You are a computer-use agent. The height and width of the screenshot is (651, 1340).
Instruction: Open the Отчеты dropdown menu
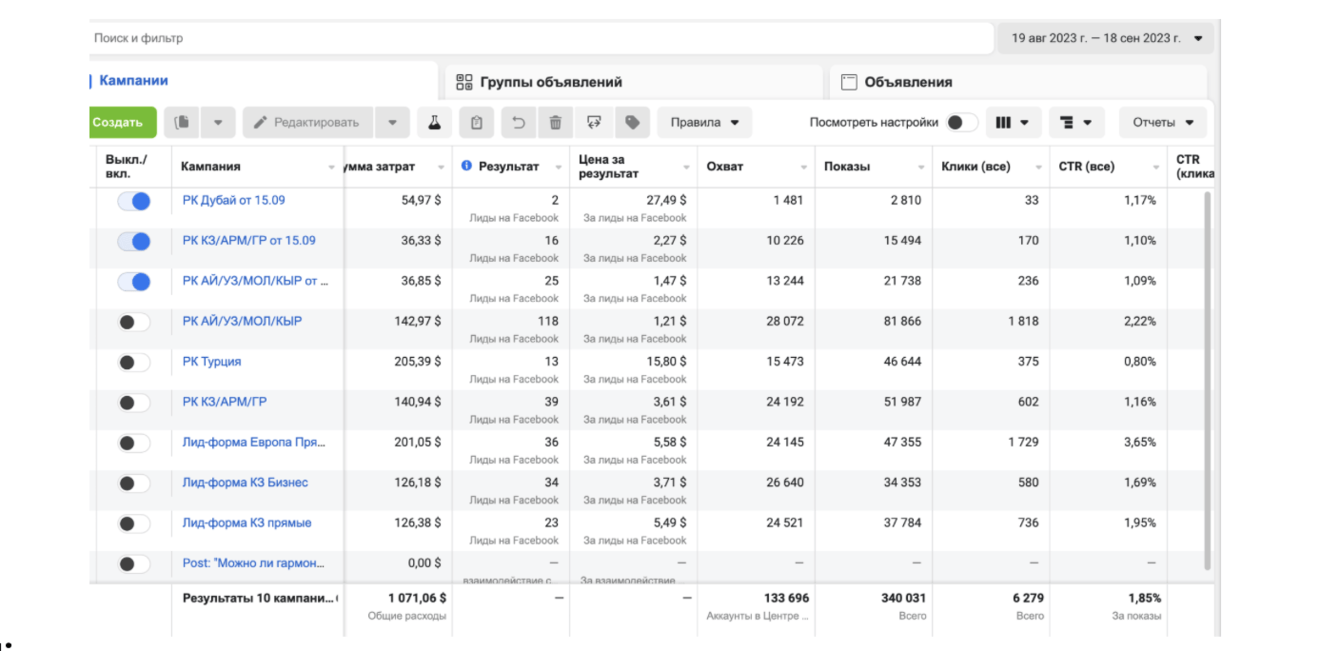(1162, 123)
